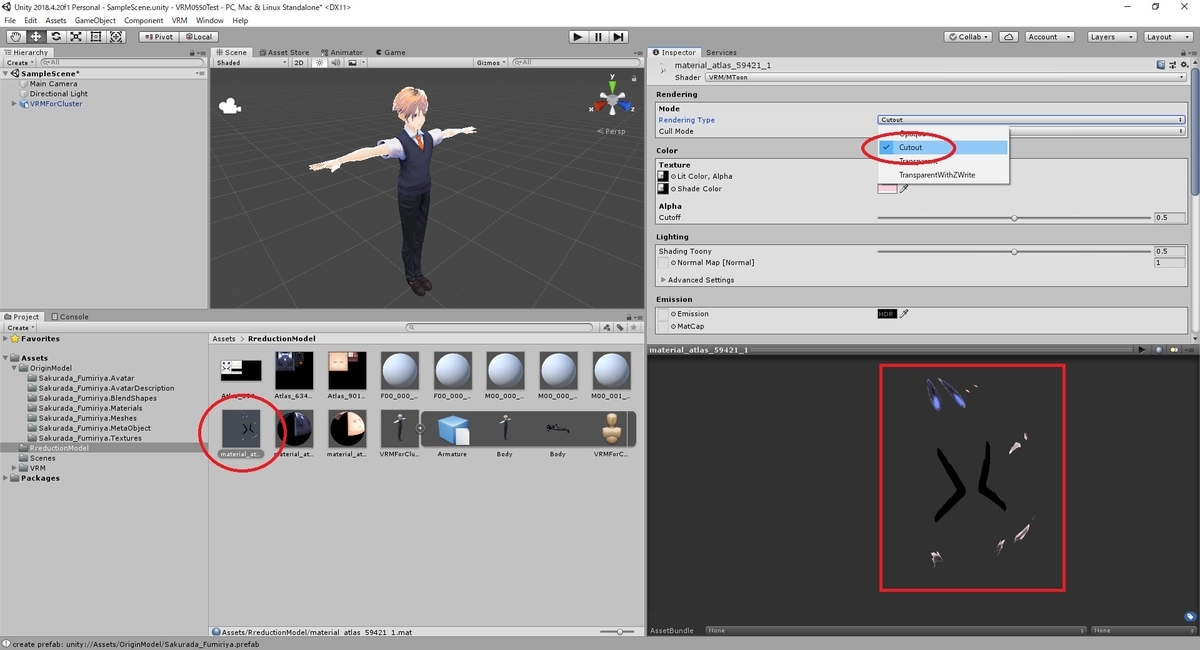Switch to the Asset Store tab
1200x650 pixels.
pyautogui.click(x=284, y=52)
